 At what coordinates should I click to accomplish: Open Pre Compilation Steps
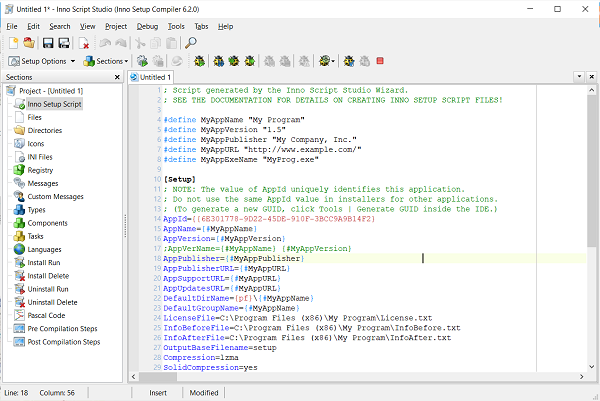(x=62, y=329)
